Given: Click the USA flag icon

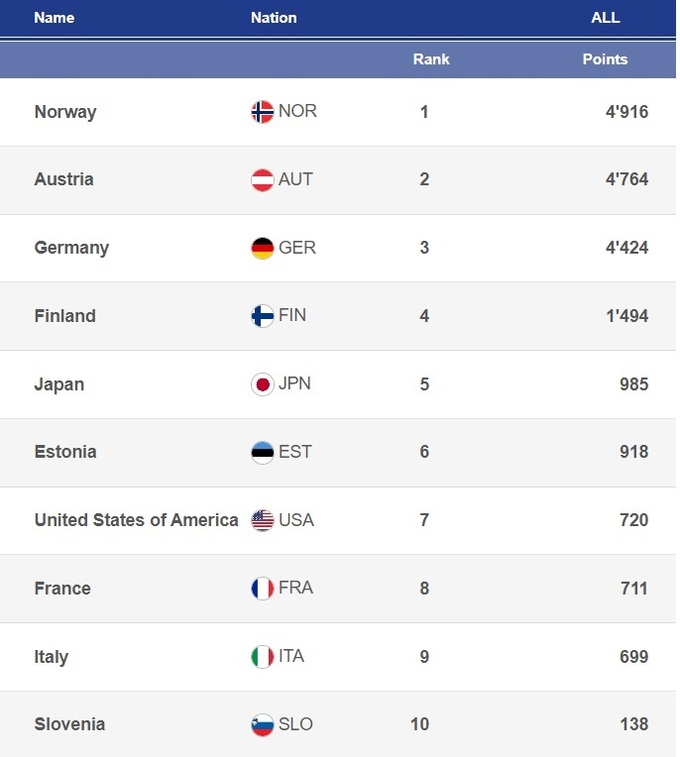Looking at the screenshot, I should [262, 520].
